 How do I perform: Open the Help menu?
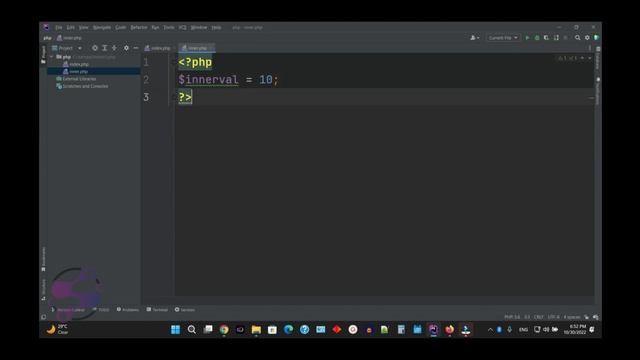pyautogui.click(x=216, y=27)
